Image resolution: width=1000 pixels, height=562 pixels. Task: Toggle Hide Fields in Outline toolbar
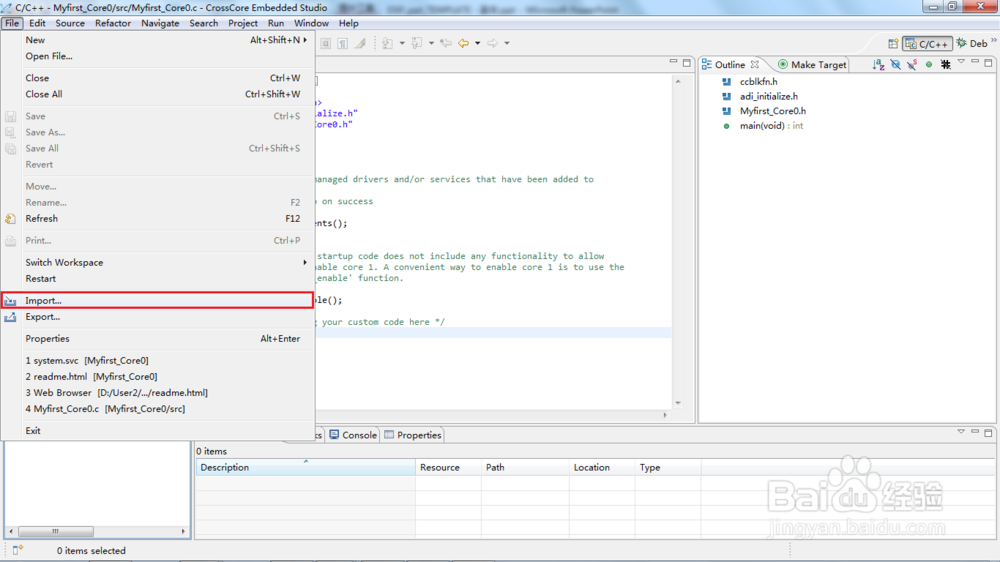point(895,64)
